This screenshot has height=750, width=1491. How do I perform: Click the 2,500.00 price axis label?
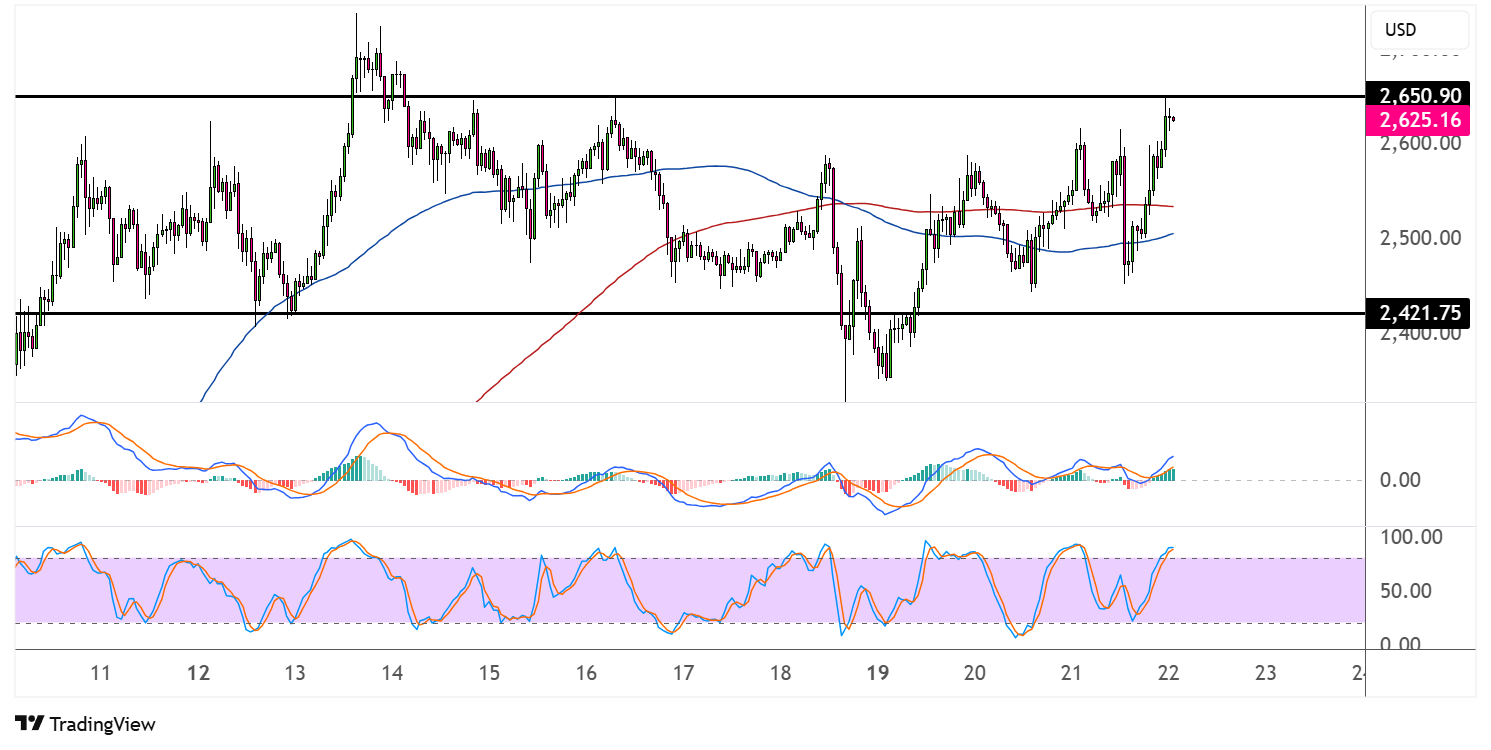point(1421,238)
